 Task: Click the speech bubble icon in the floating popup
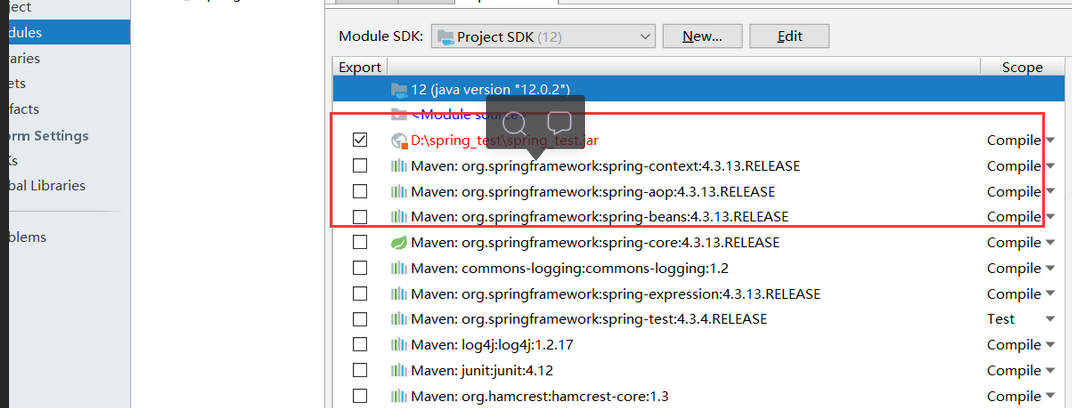(x=559, y=122)
